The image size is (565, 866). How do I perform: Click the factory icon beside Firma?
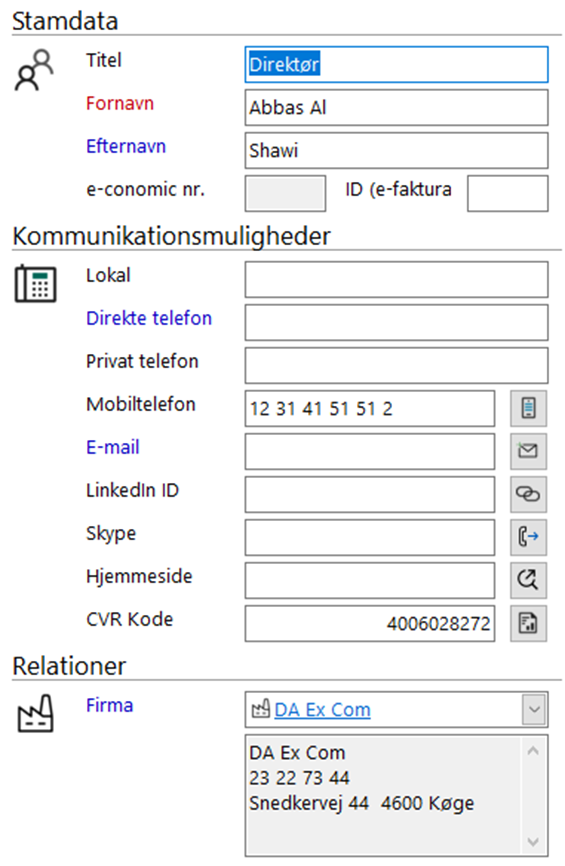35,713
